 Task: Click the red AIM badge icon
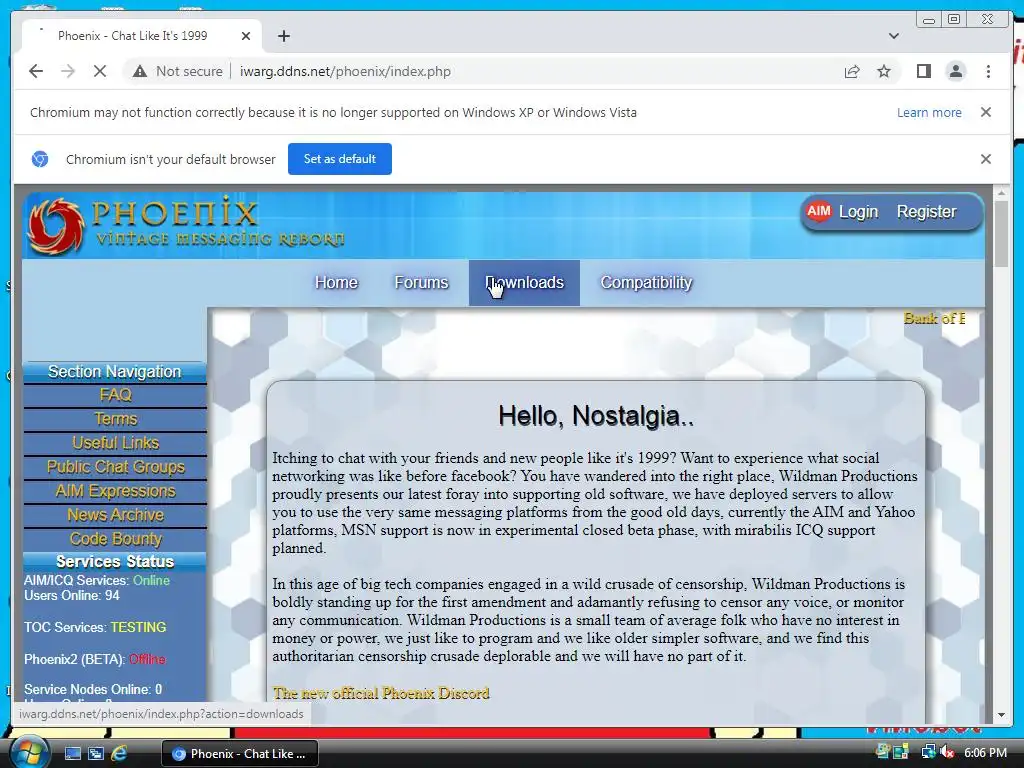(x=818, y=211)
